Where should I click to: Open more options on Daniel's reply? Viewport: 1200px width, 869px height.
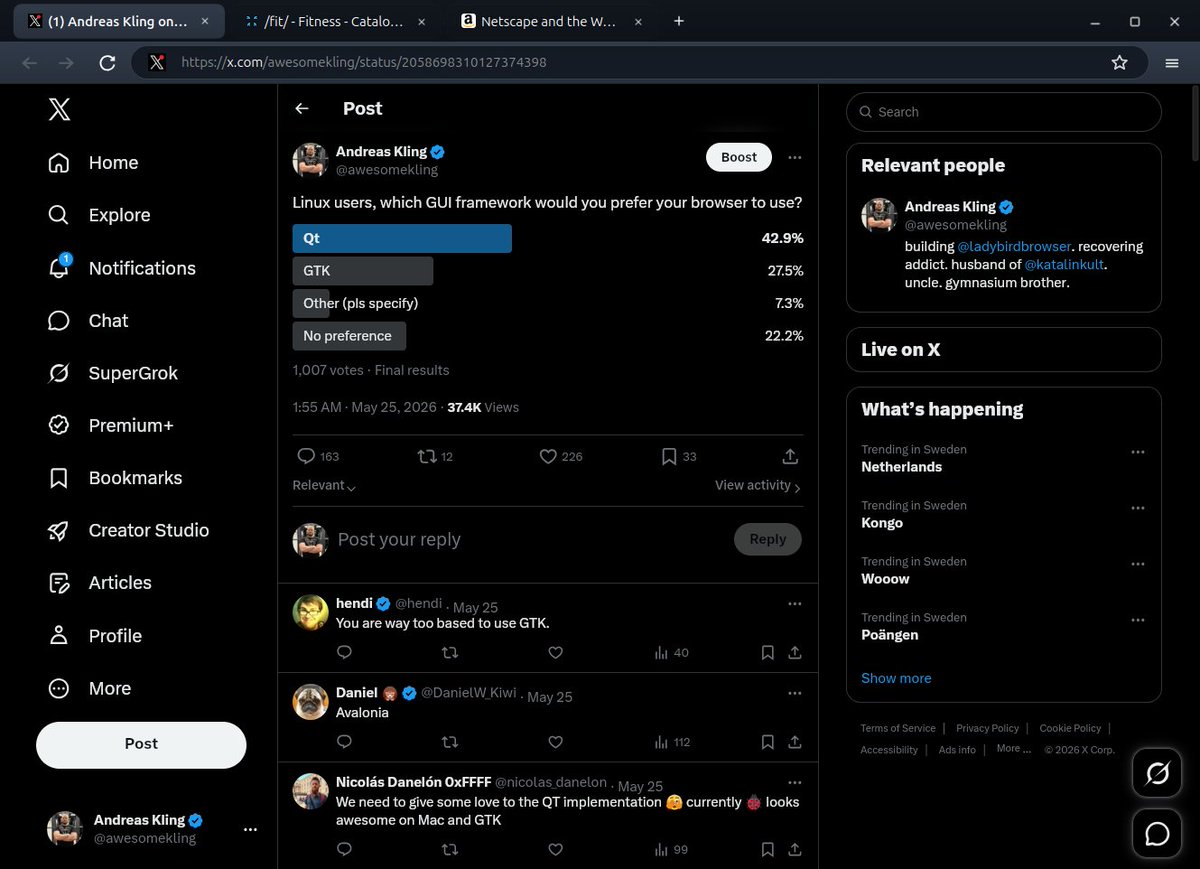point(795,693)
